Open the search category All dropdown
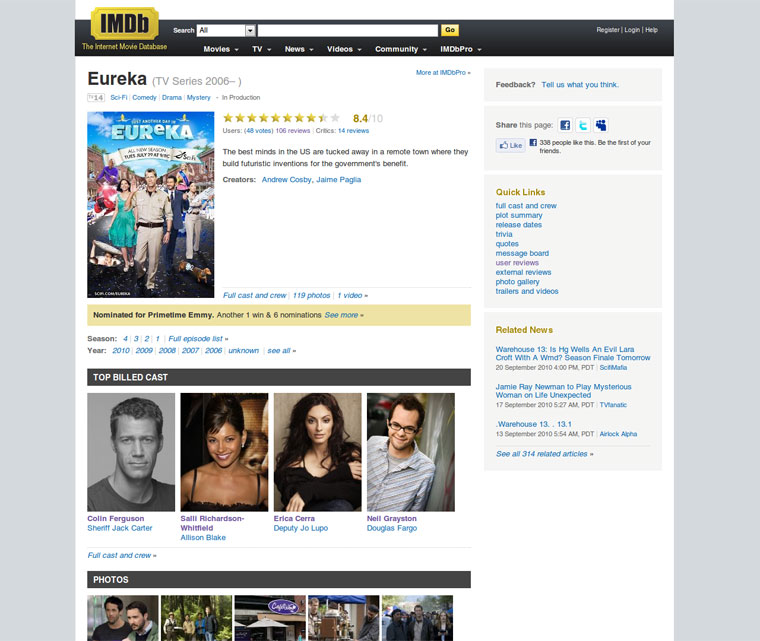This screenshot has width=760, height=641. click(226, 30)
